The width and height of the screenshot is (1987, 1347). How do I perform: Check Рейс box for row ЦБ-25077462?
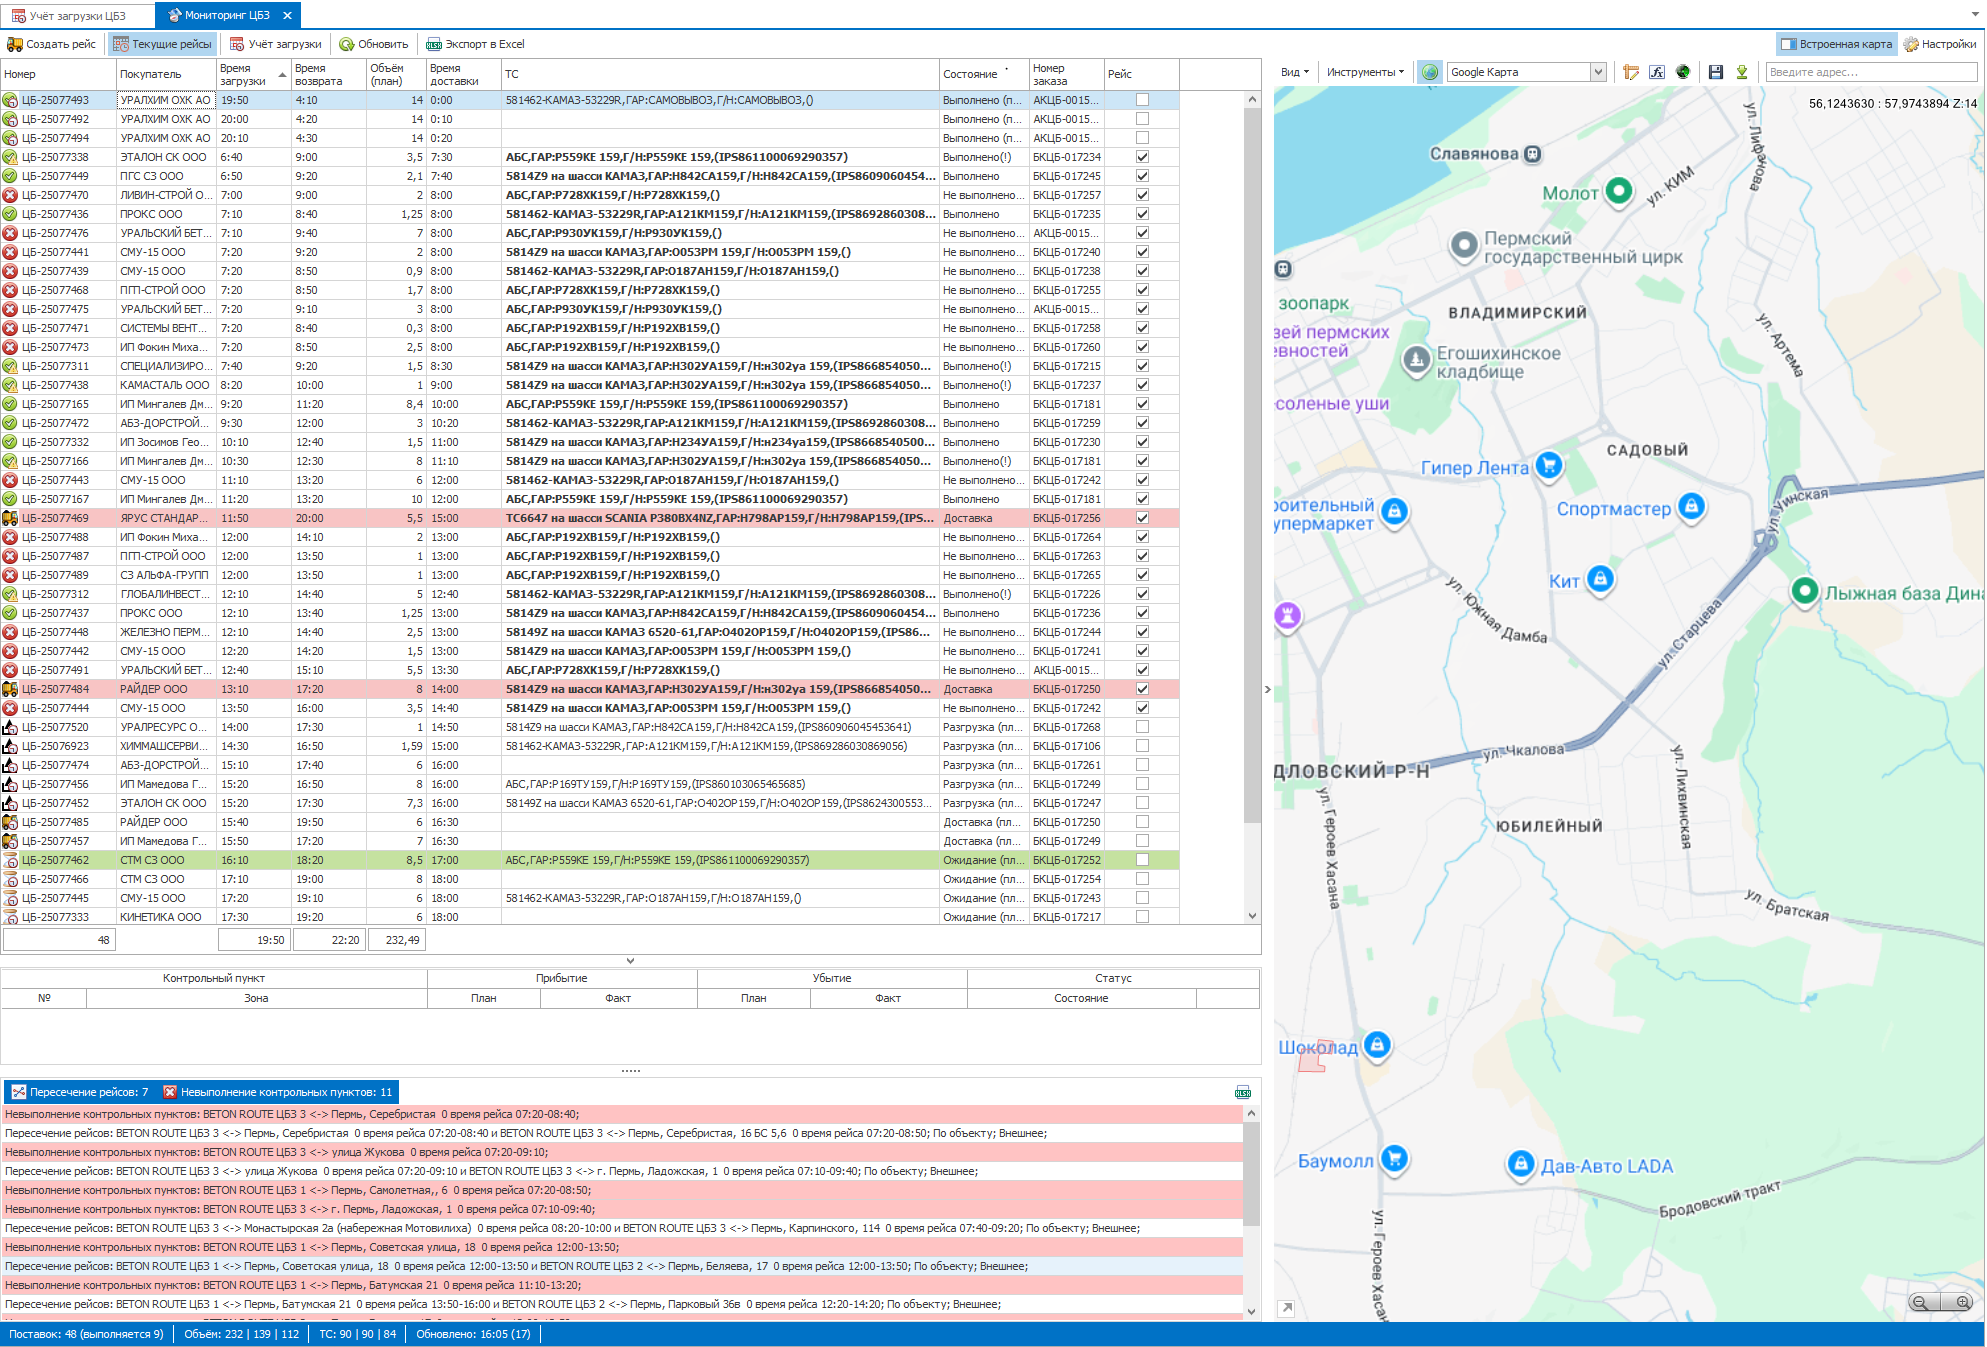[1142, 860]
